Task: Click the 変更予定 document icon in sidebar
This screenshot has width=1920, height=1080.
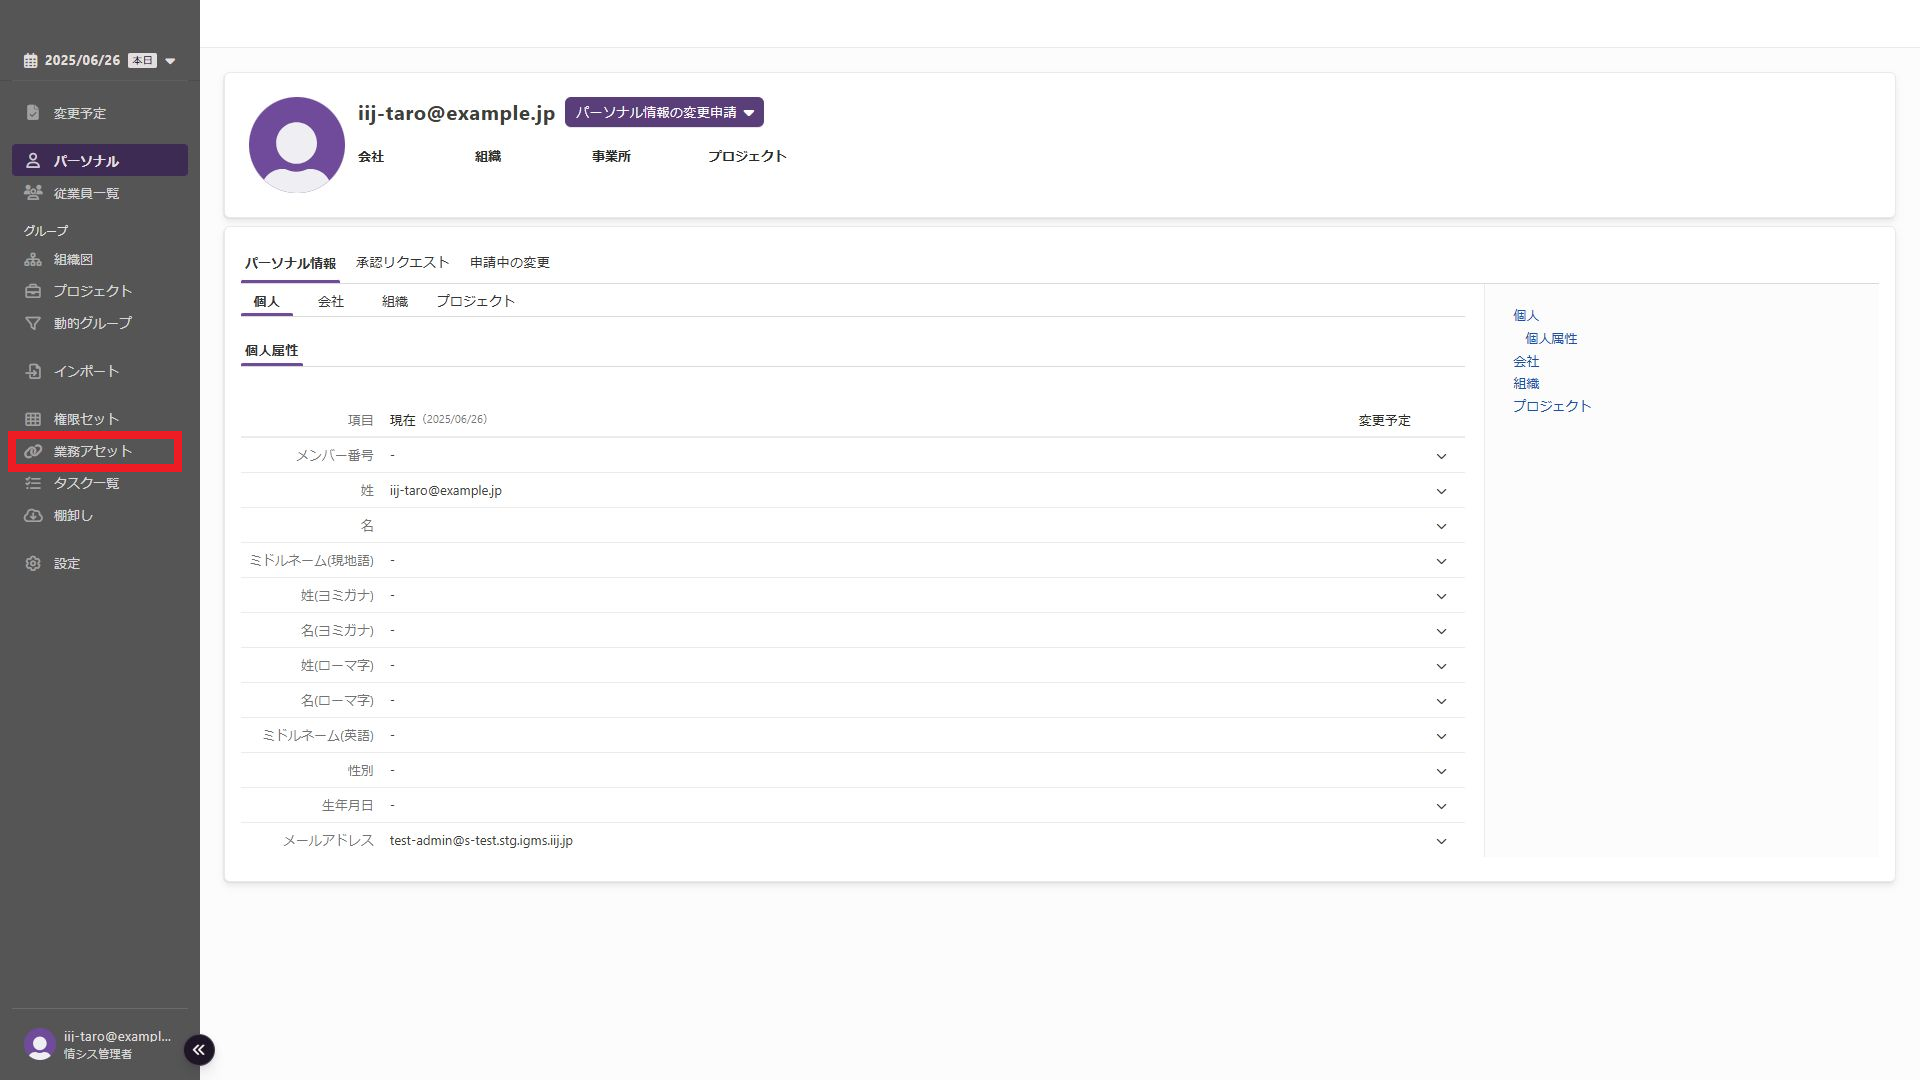Action: coord(33,113)
